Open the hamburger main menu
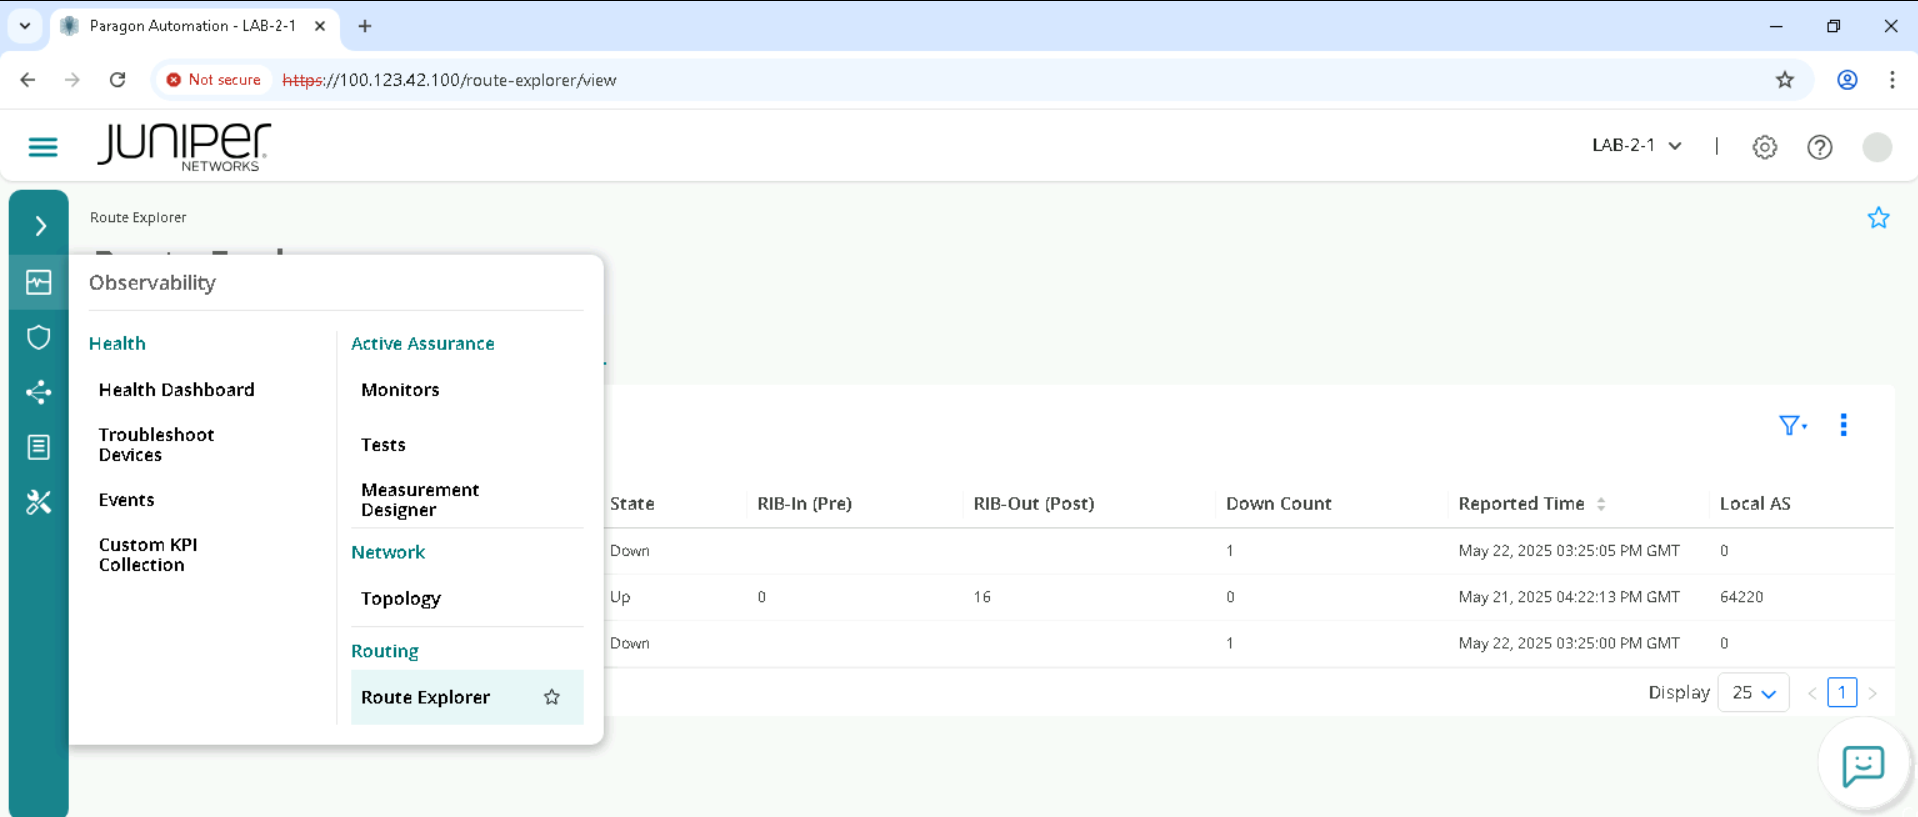The height and width of the screenshot is (817, 1918). coord(43,147)
